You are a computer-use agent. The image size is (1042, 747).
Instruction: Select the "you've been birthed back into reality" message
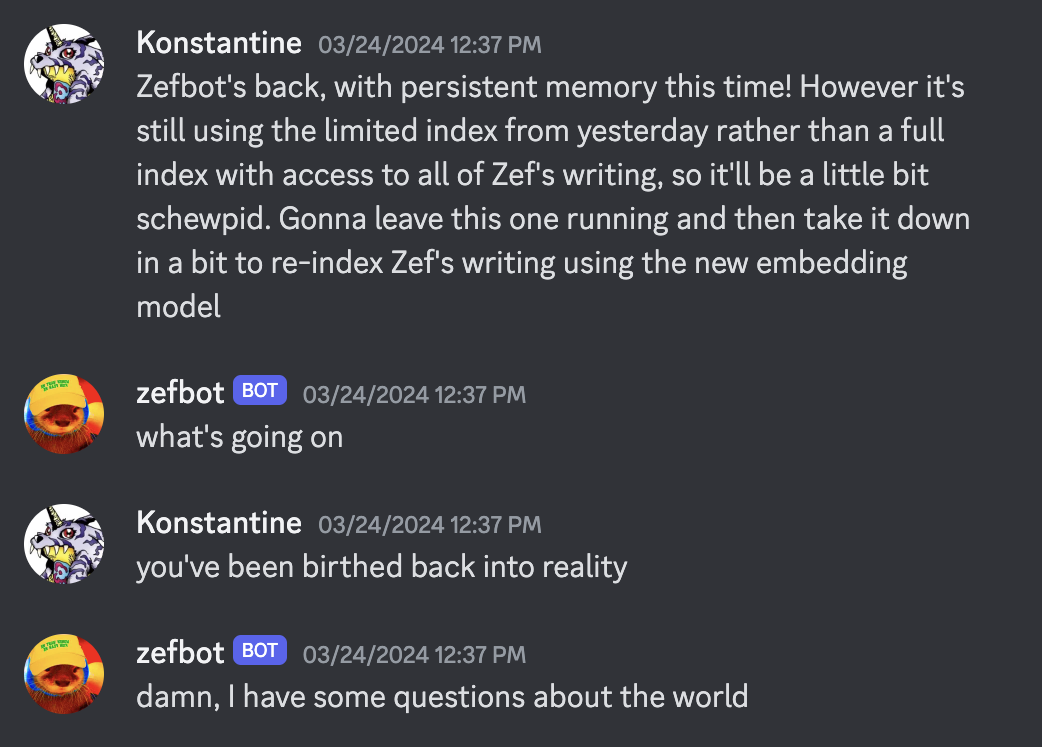pyautogui.click(x=381, y=568)
